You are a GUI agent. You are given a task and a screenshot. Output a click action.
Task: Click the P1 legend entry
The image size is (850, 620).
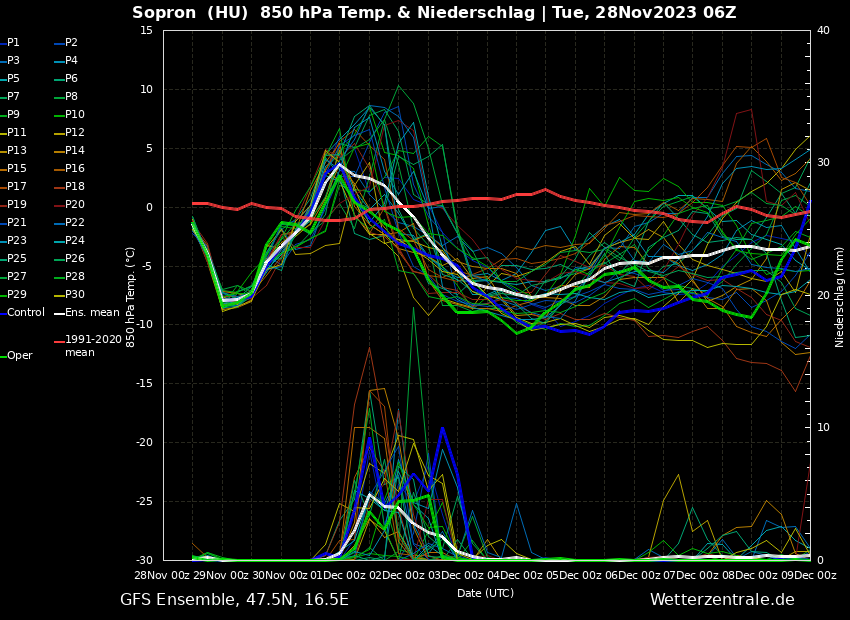pos(13,43)
